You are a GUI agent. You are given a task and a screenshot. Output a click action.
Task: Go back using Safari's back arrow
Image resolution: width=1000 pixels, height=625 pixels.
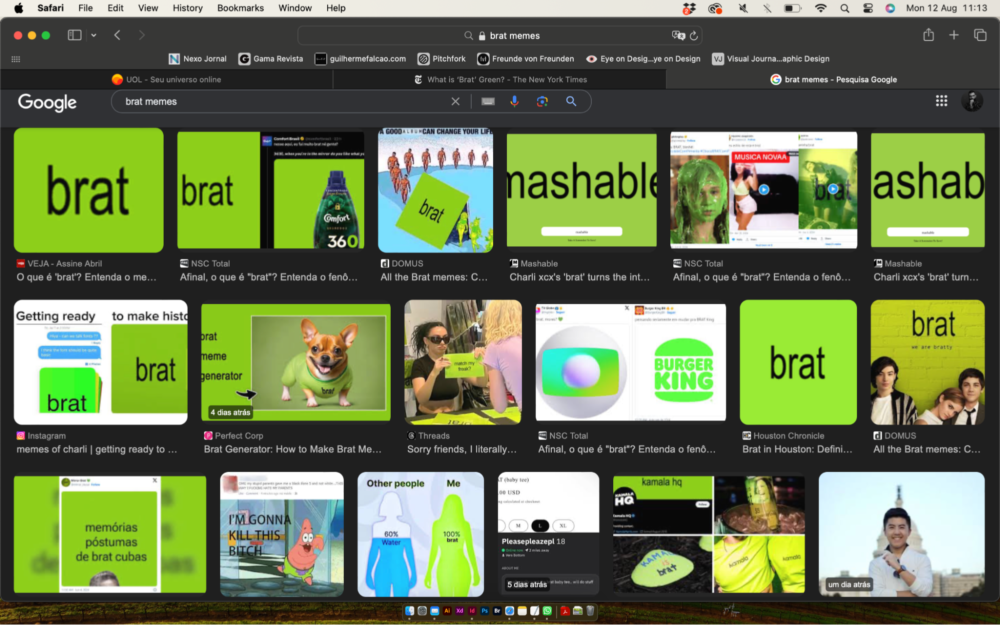click(117, 35)
